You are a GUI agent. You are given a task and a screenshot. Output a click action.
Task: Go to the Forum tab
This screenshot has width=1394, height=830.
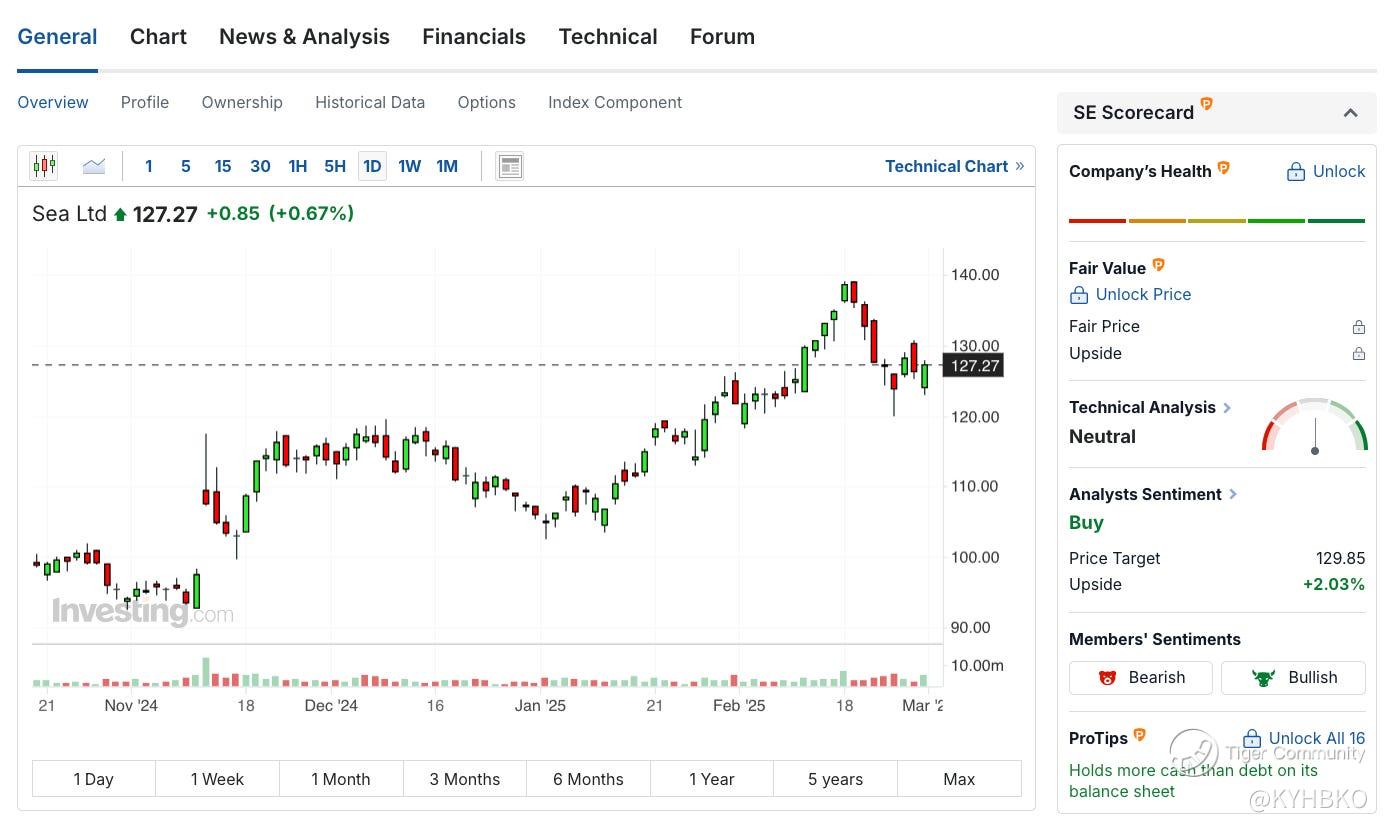click(722, 37)
